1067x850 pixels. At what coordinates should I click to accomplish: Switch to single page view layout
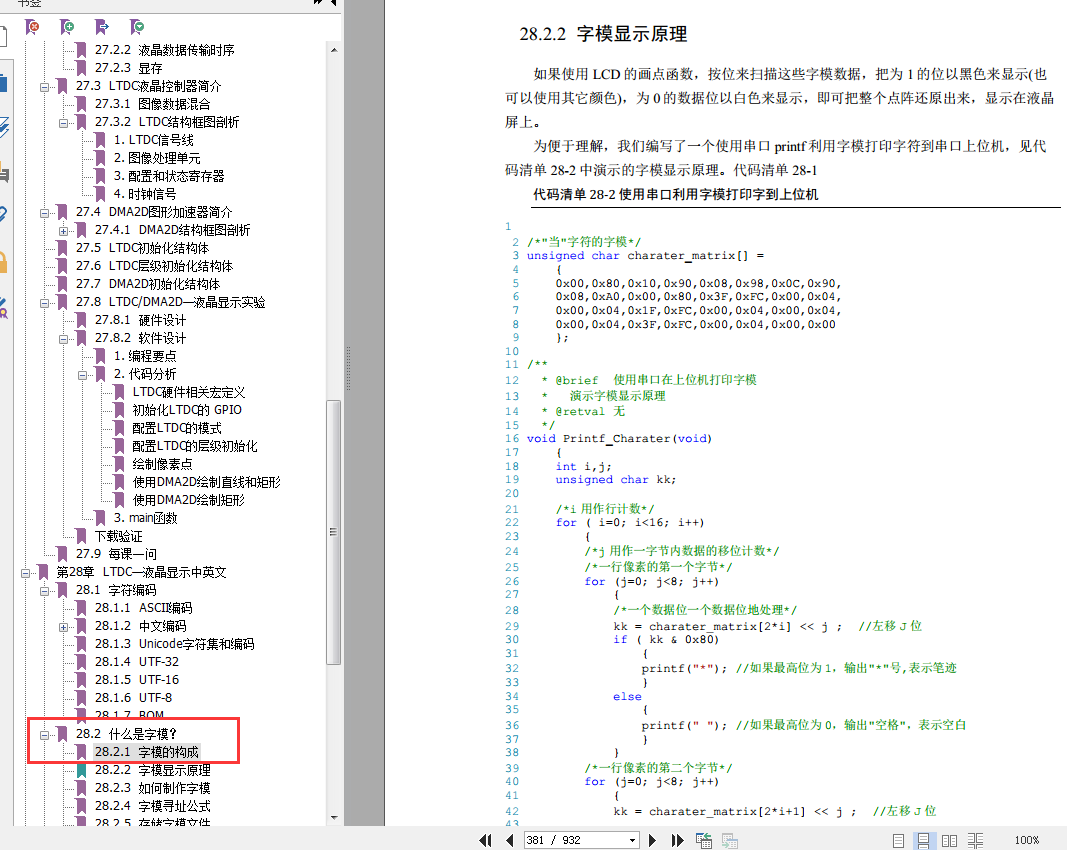coord(899,840)
